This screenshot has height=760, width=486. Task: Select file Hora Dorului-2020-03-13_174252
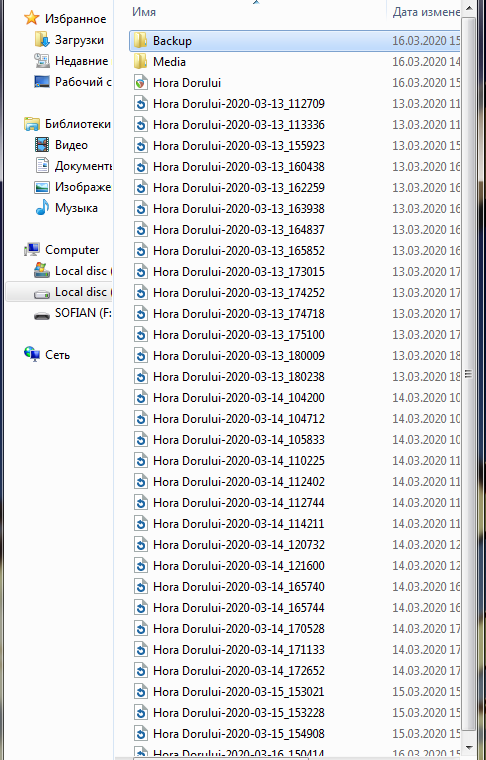click(x=239, y=293)
